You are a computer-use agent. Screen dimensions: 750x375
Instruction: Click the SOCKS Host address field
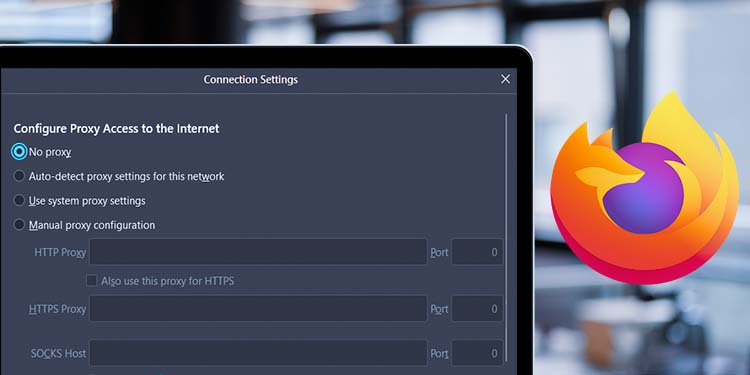coord(258,353)
